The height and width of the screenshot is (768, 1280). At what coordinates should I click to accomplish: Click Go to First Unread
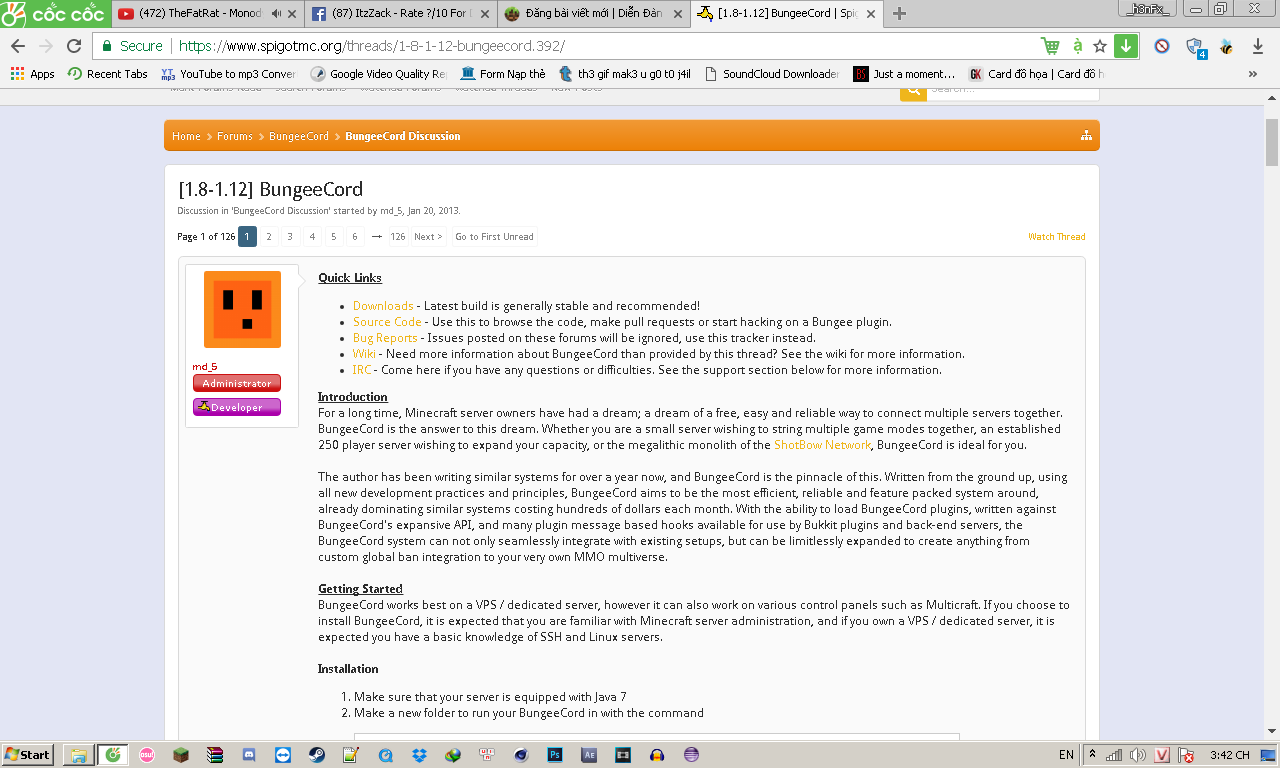[494, 237]
